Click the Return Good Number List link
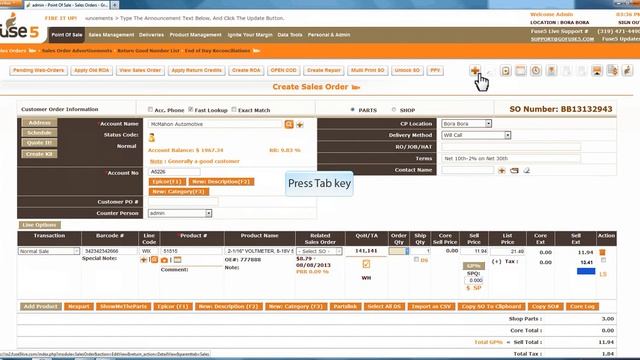 148,51
